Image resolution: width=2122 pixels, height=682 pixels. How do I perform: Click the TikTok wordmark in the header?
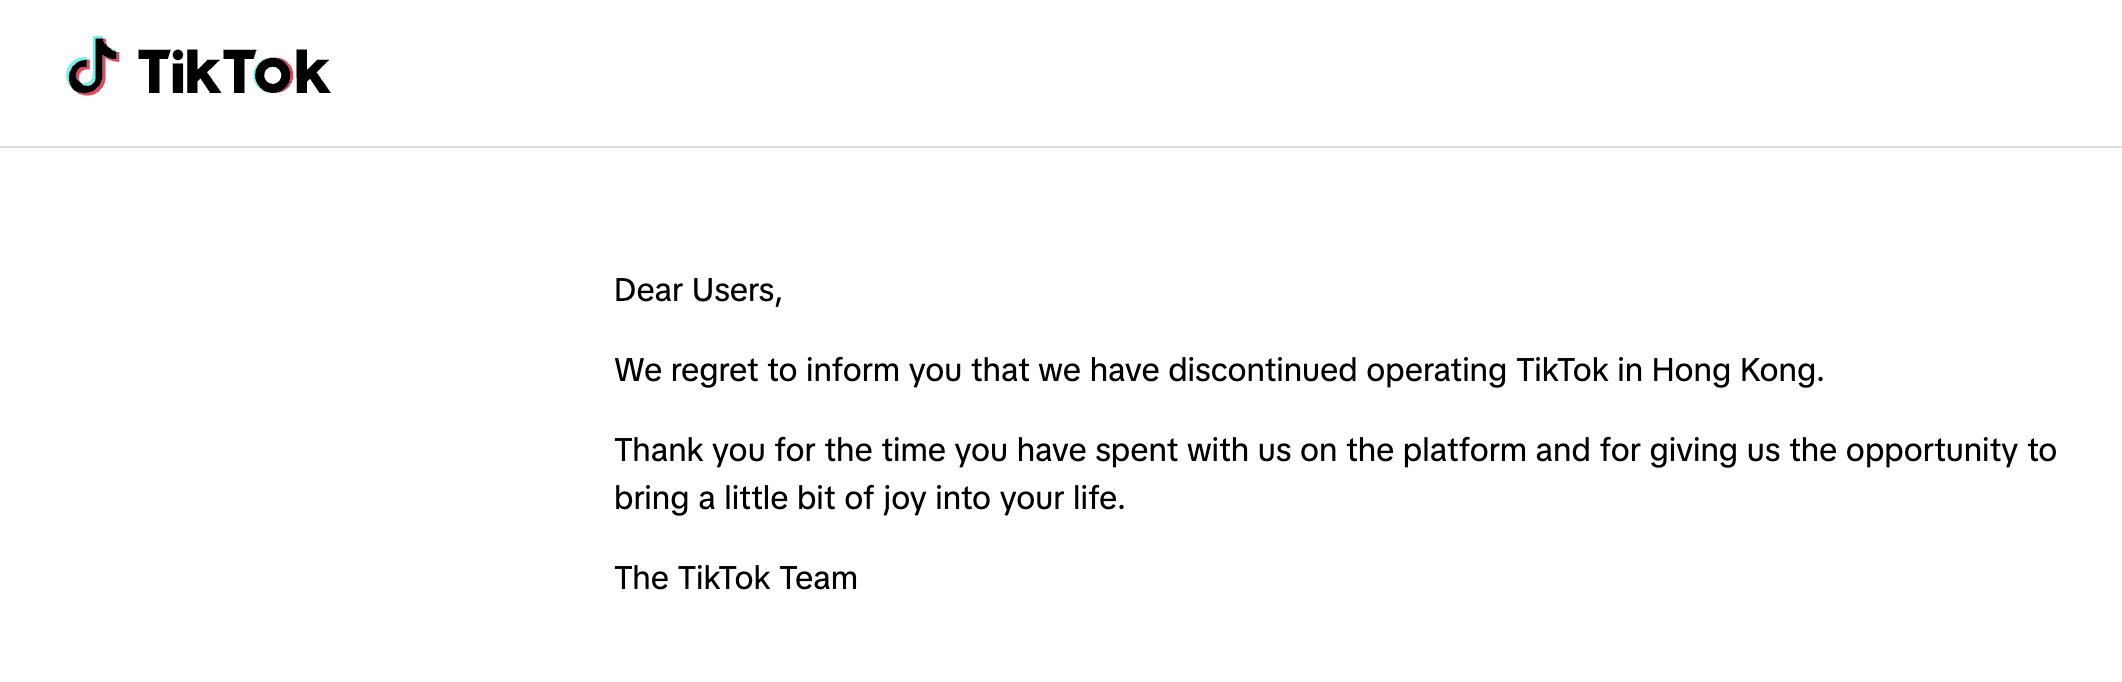point(234,72)
